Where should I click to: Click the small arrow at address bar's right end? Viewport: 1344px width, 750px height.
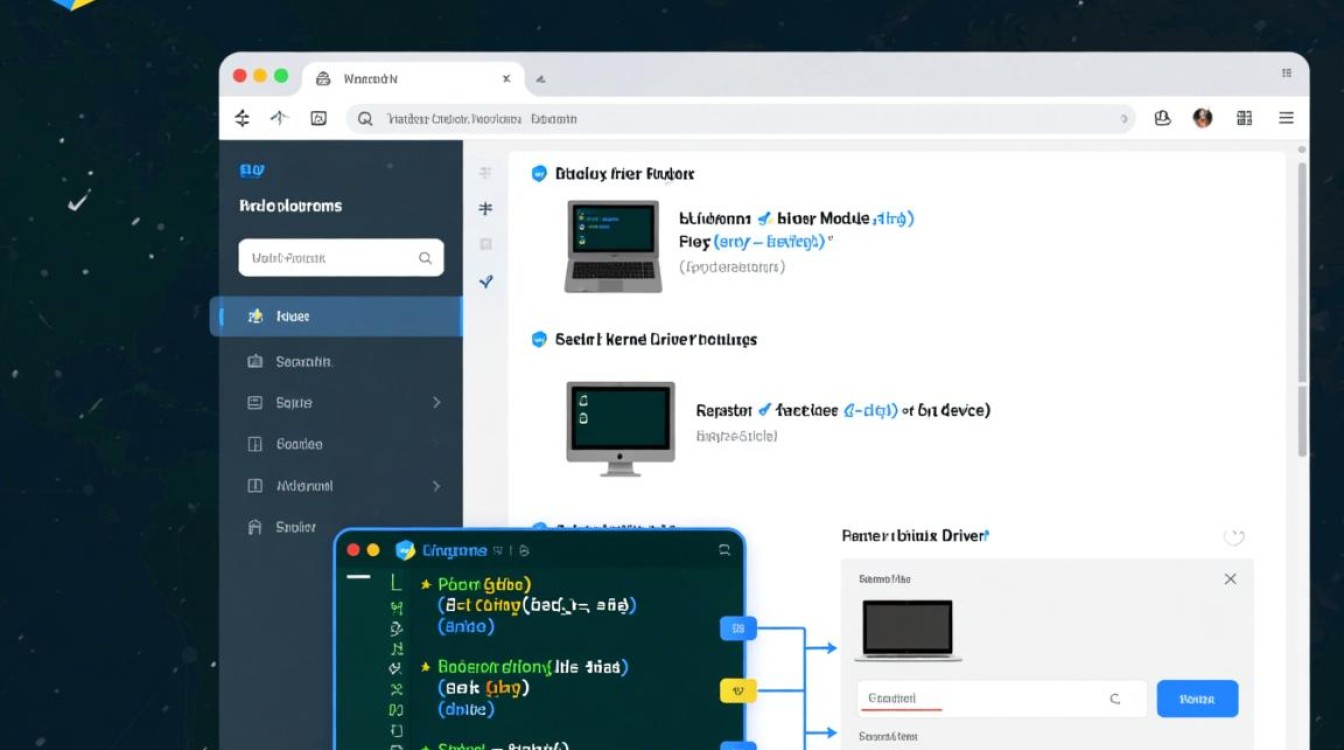1123,119
